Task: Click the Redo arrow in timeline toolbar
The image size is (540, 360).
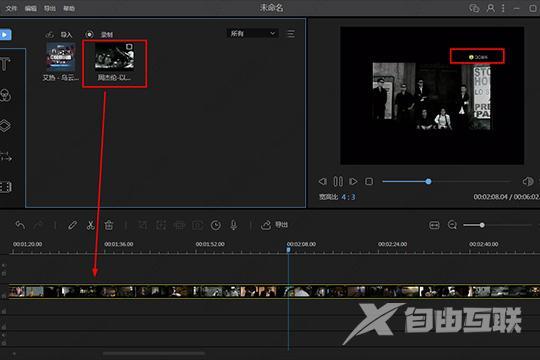Action: pyautogui.click(x=38, y=225)
